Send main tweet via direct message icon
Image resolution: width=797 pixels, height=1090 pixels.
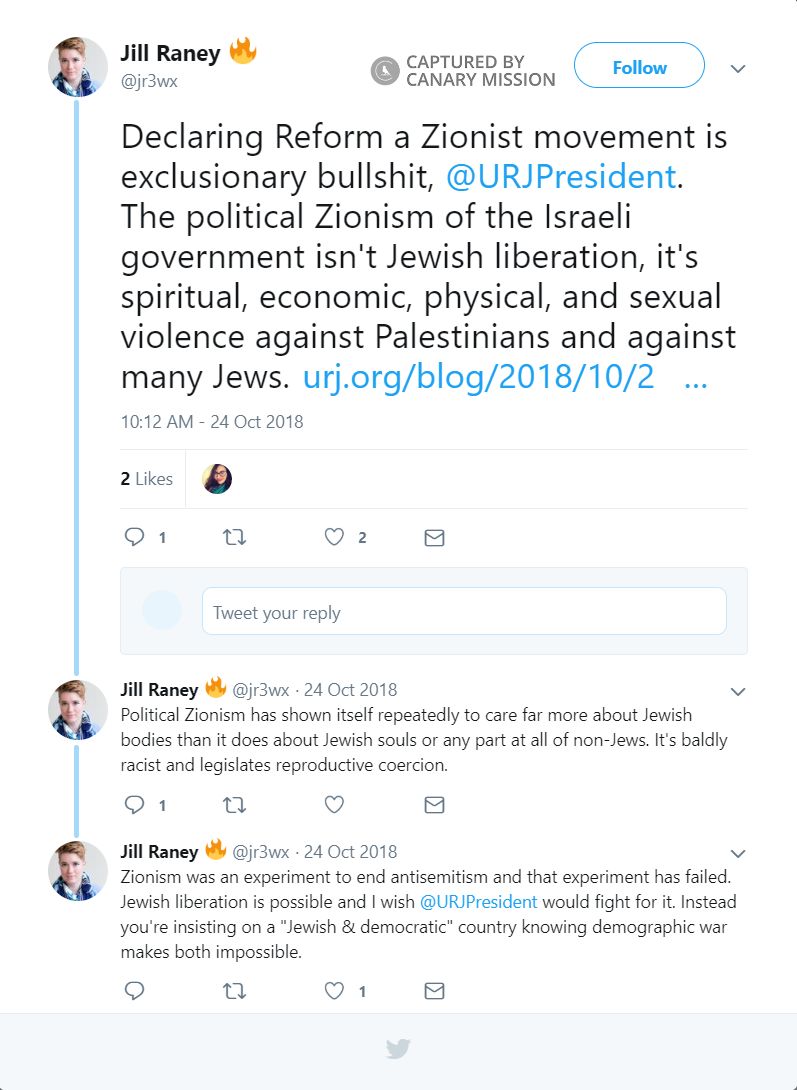[434, 538]
